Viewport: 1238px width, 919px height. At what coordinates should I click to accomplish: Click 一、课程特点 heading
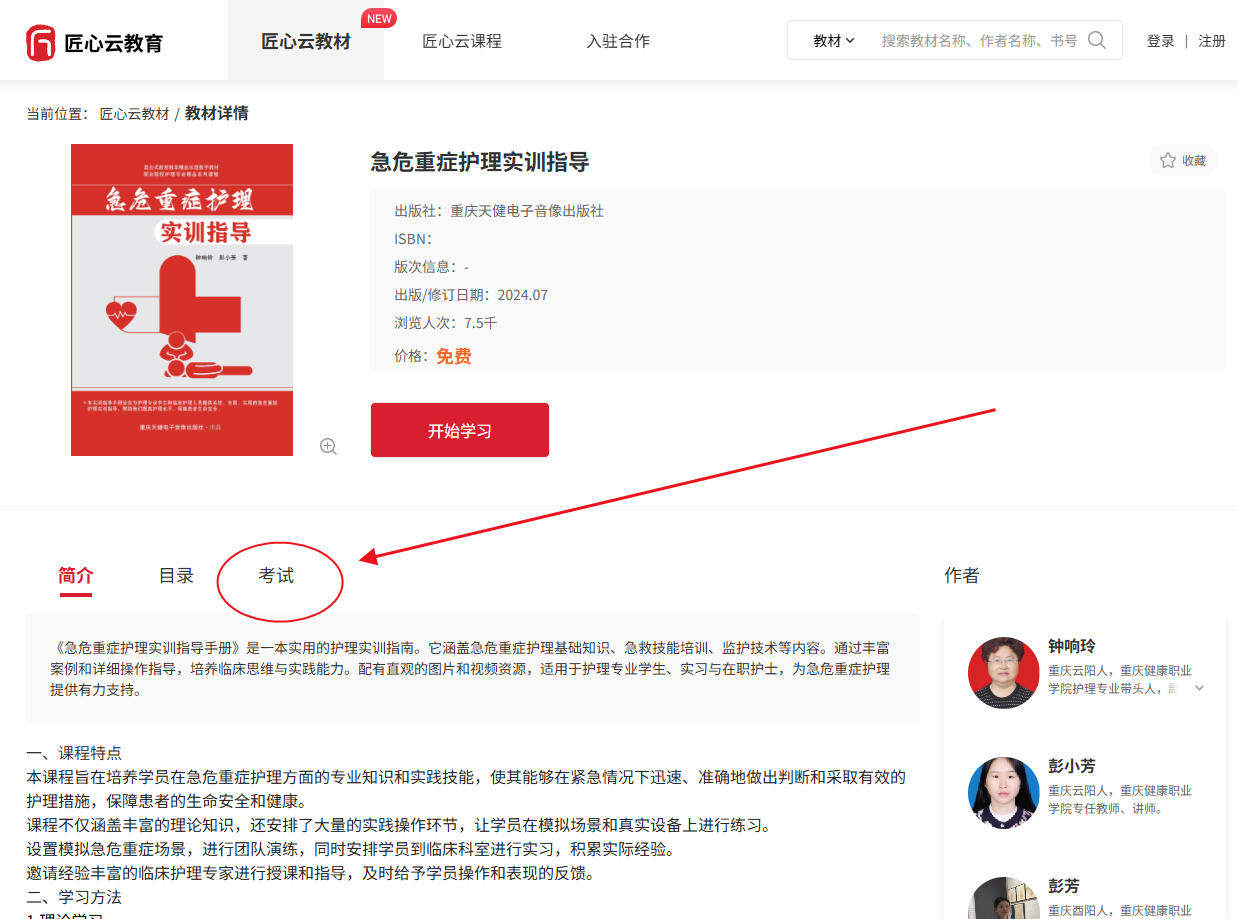click(x=74, y=753)
